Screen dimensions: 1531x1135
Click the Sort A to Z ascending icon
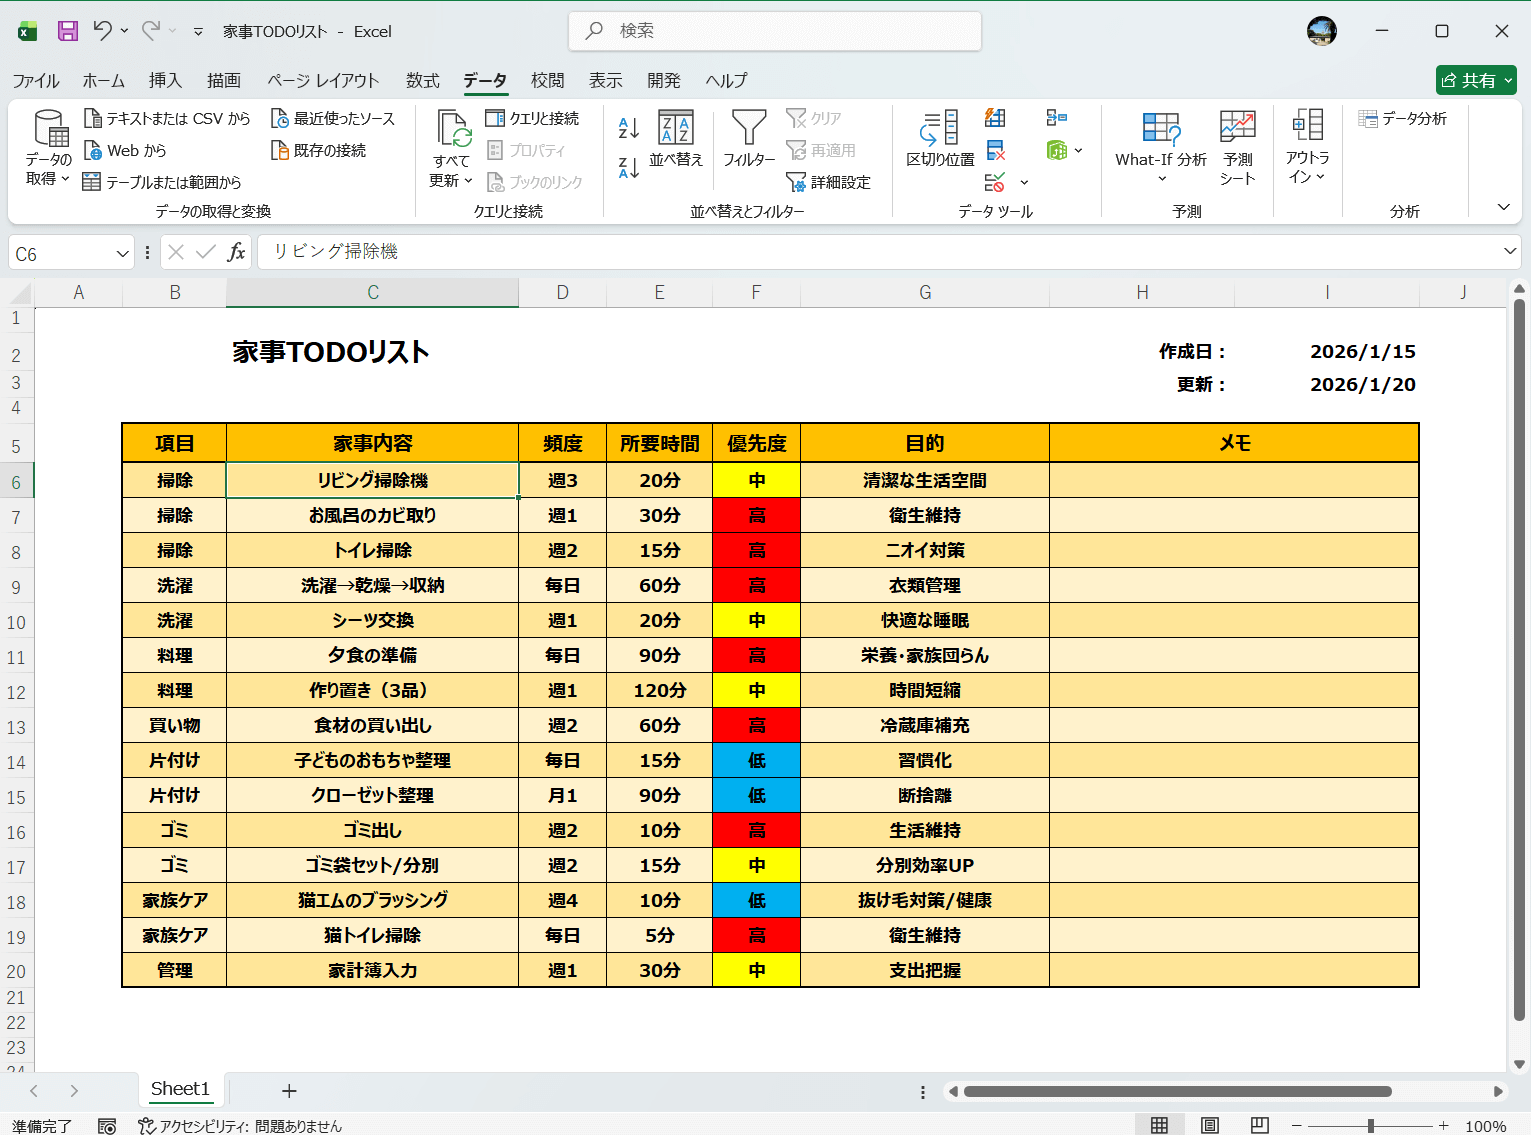click(628, 127)
